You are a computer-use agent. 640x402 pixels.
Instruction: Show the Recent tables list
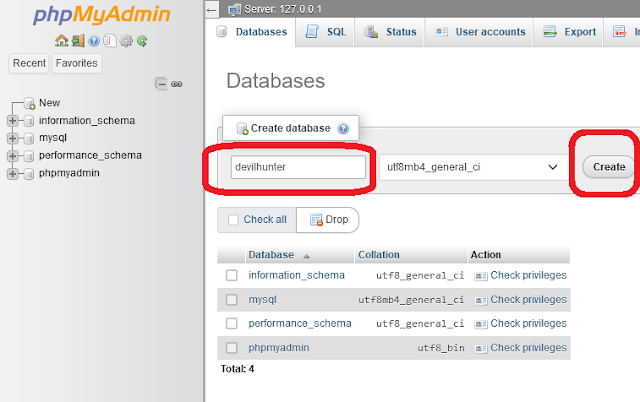29,63
